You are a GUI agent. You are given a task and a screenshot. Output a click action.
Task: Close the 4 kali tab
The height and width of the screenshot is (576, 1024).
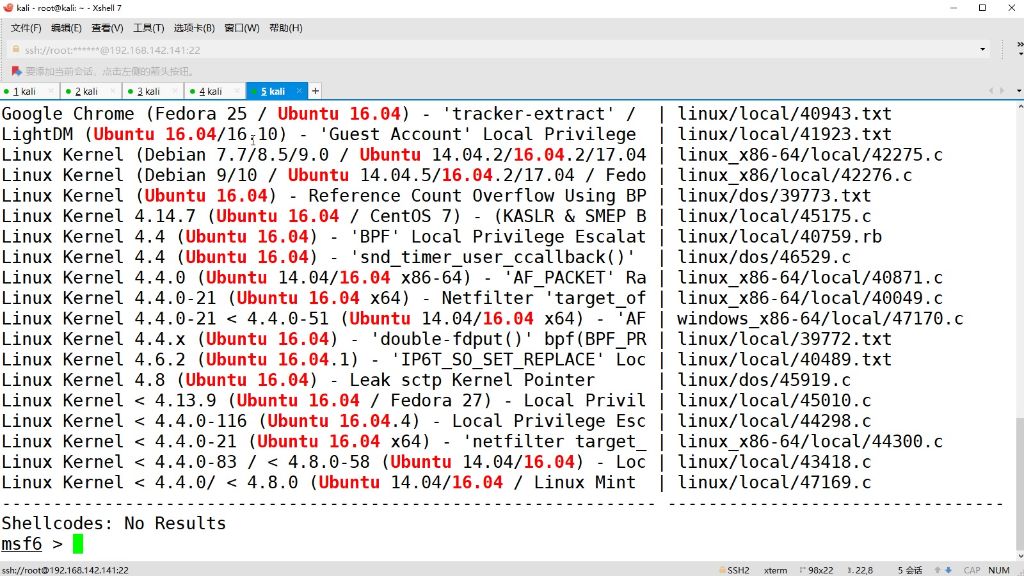coord(237,91)
